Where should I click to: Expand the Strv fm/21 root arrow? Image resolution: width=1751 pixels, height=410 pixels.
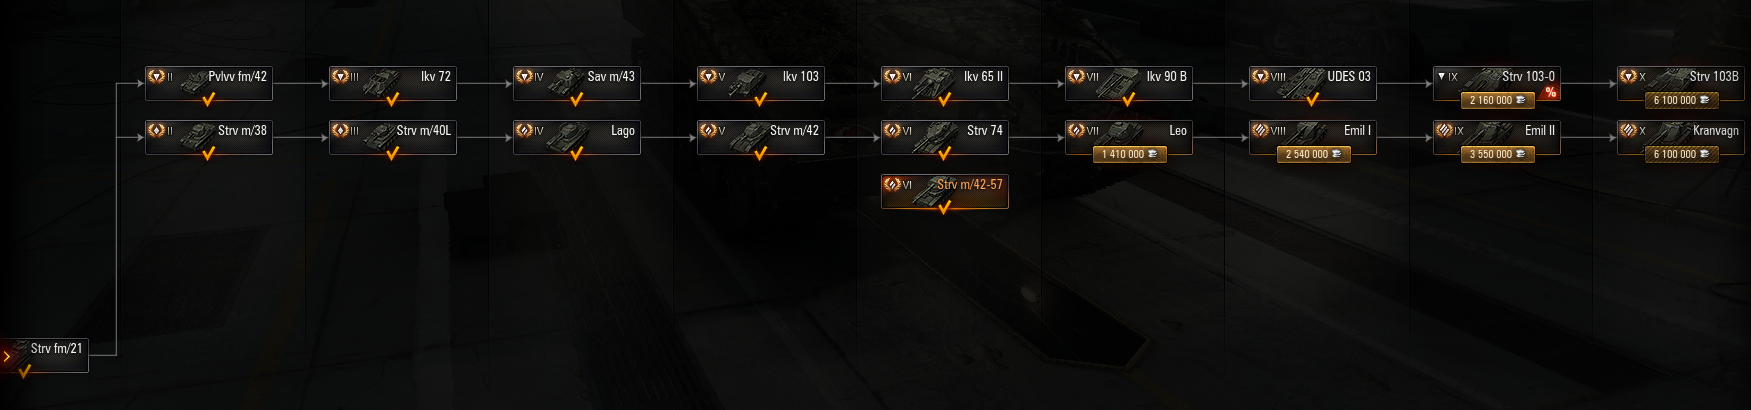pos(7,356)
